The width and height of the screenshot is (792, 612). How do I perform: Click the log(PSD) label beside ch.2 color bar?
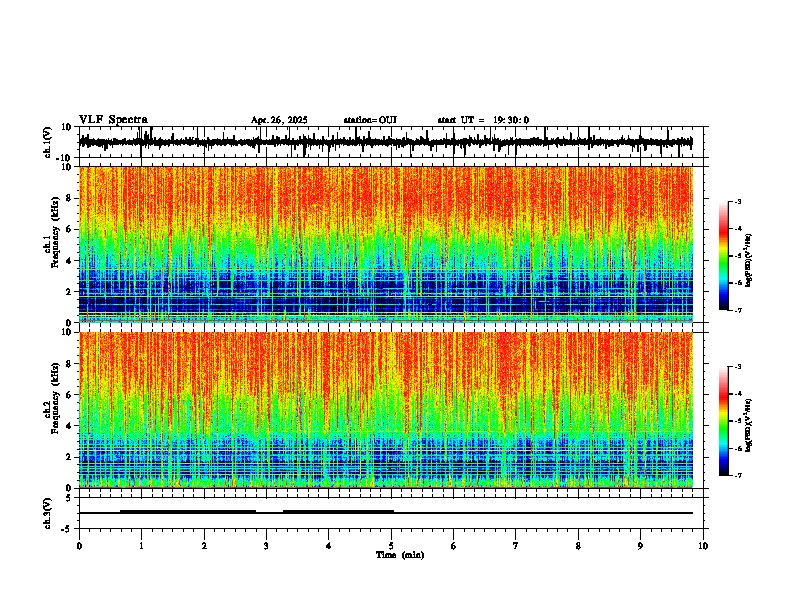coord(749,426)
